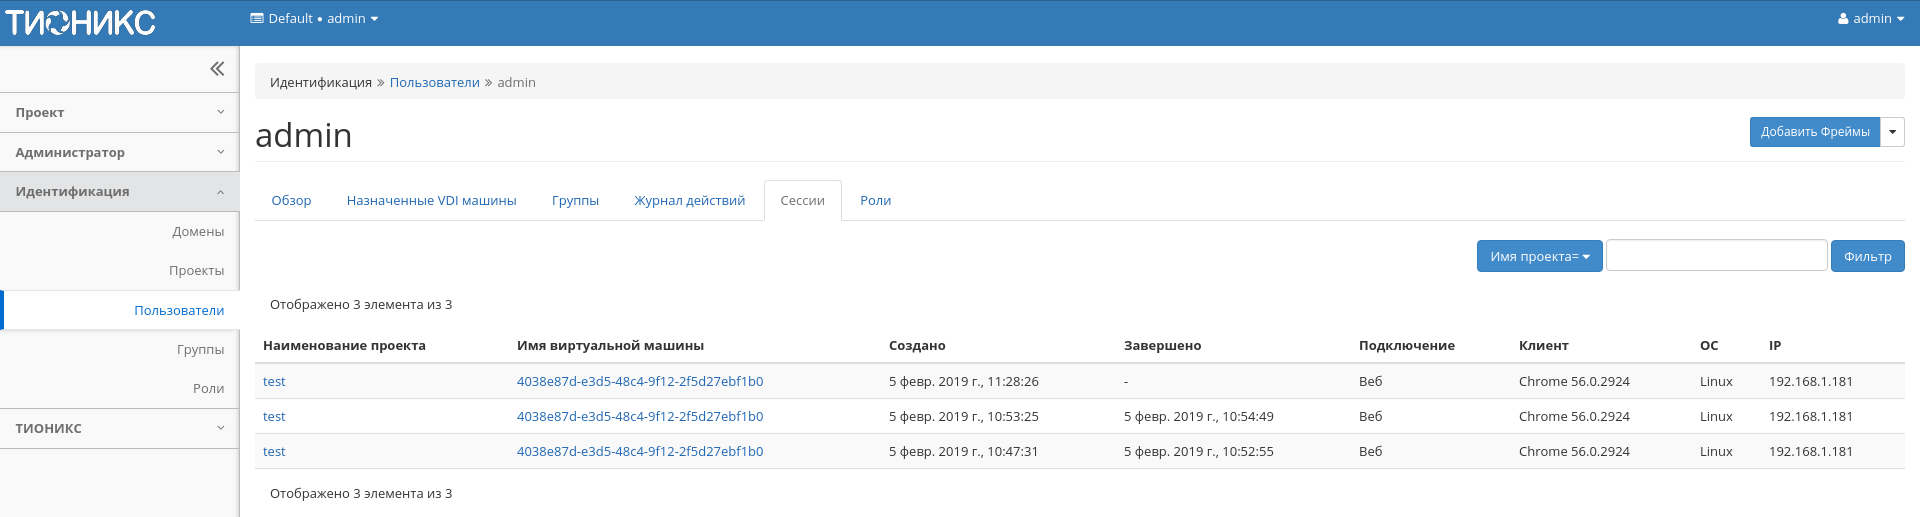Open Пользователи breadcrumb link
Image resolution: width=1920 pixels, height=517 pixels.
pyautogui.click(x=434, y=83)
